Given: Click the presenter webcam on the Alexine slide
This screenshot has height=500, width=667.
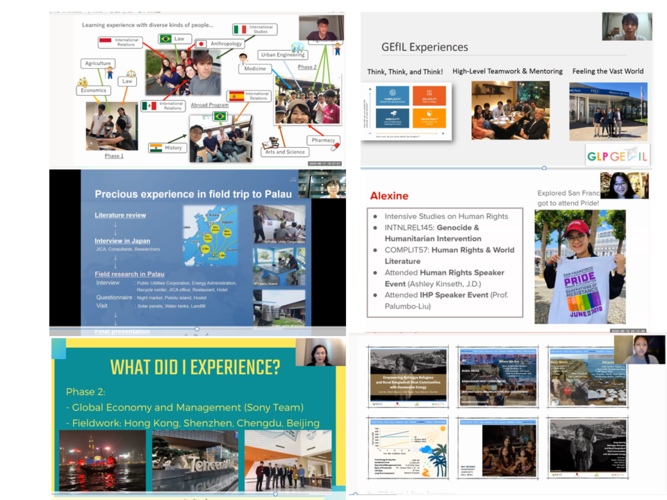Looking at the screenshot, I should tap(624, 186).
